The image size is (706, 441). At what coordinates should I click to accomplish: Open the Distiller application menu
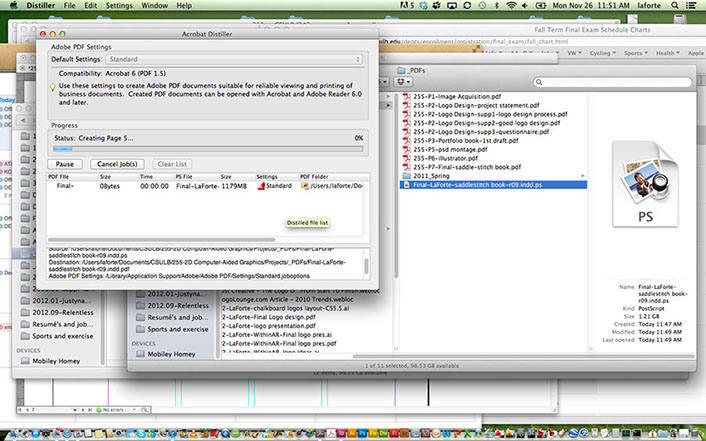click(41, 5)
